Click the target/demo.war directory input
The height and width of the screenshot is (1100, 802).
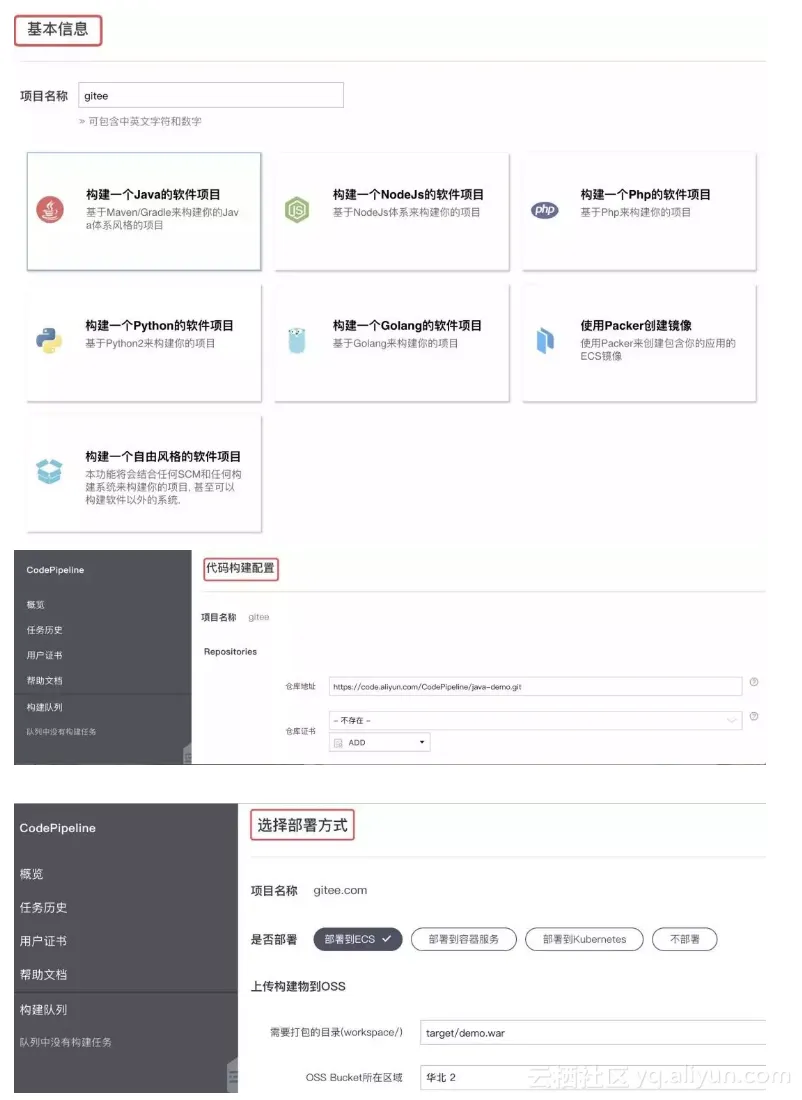pyautogui.click(x=593, y=1033)
